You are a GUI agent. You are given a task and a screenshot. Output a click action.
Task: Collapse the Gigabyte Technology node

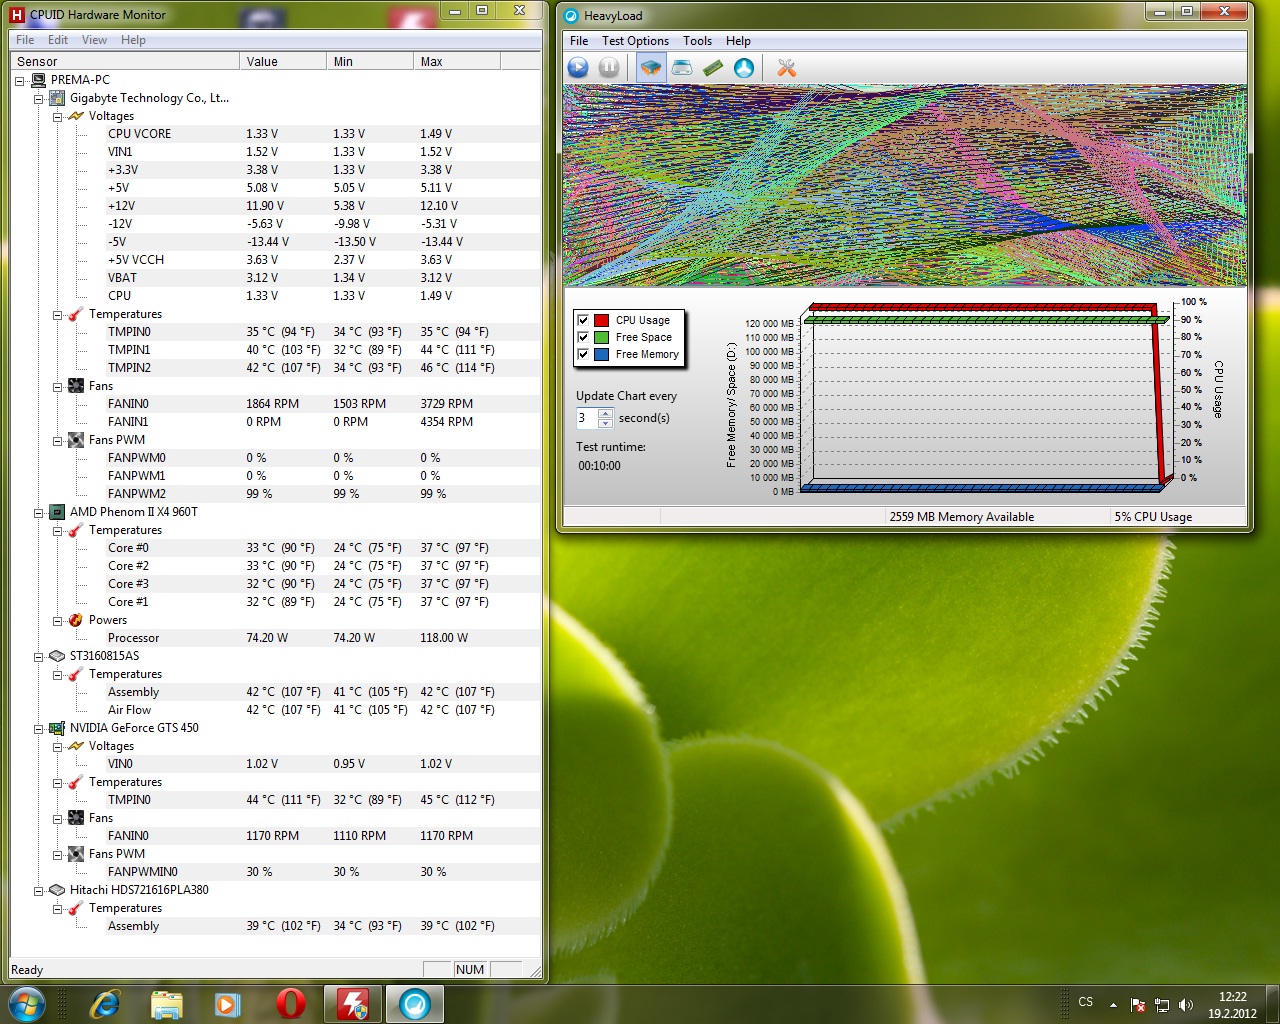click(39, 99)
